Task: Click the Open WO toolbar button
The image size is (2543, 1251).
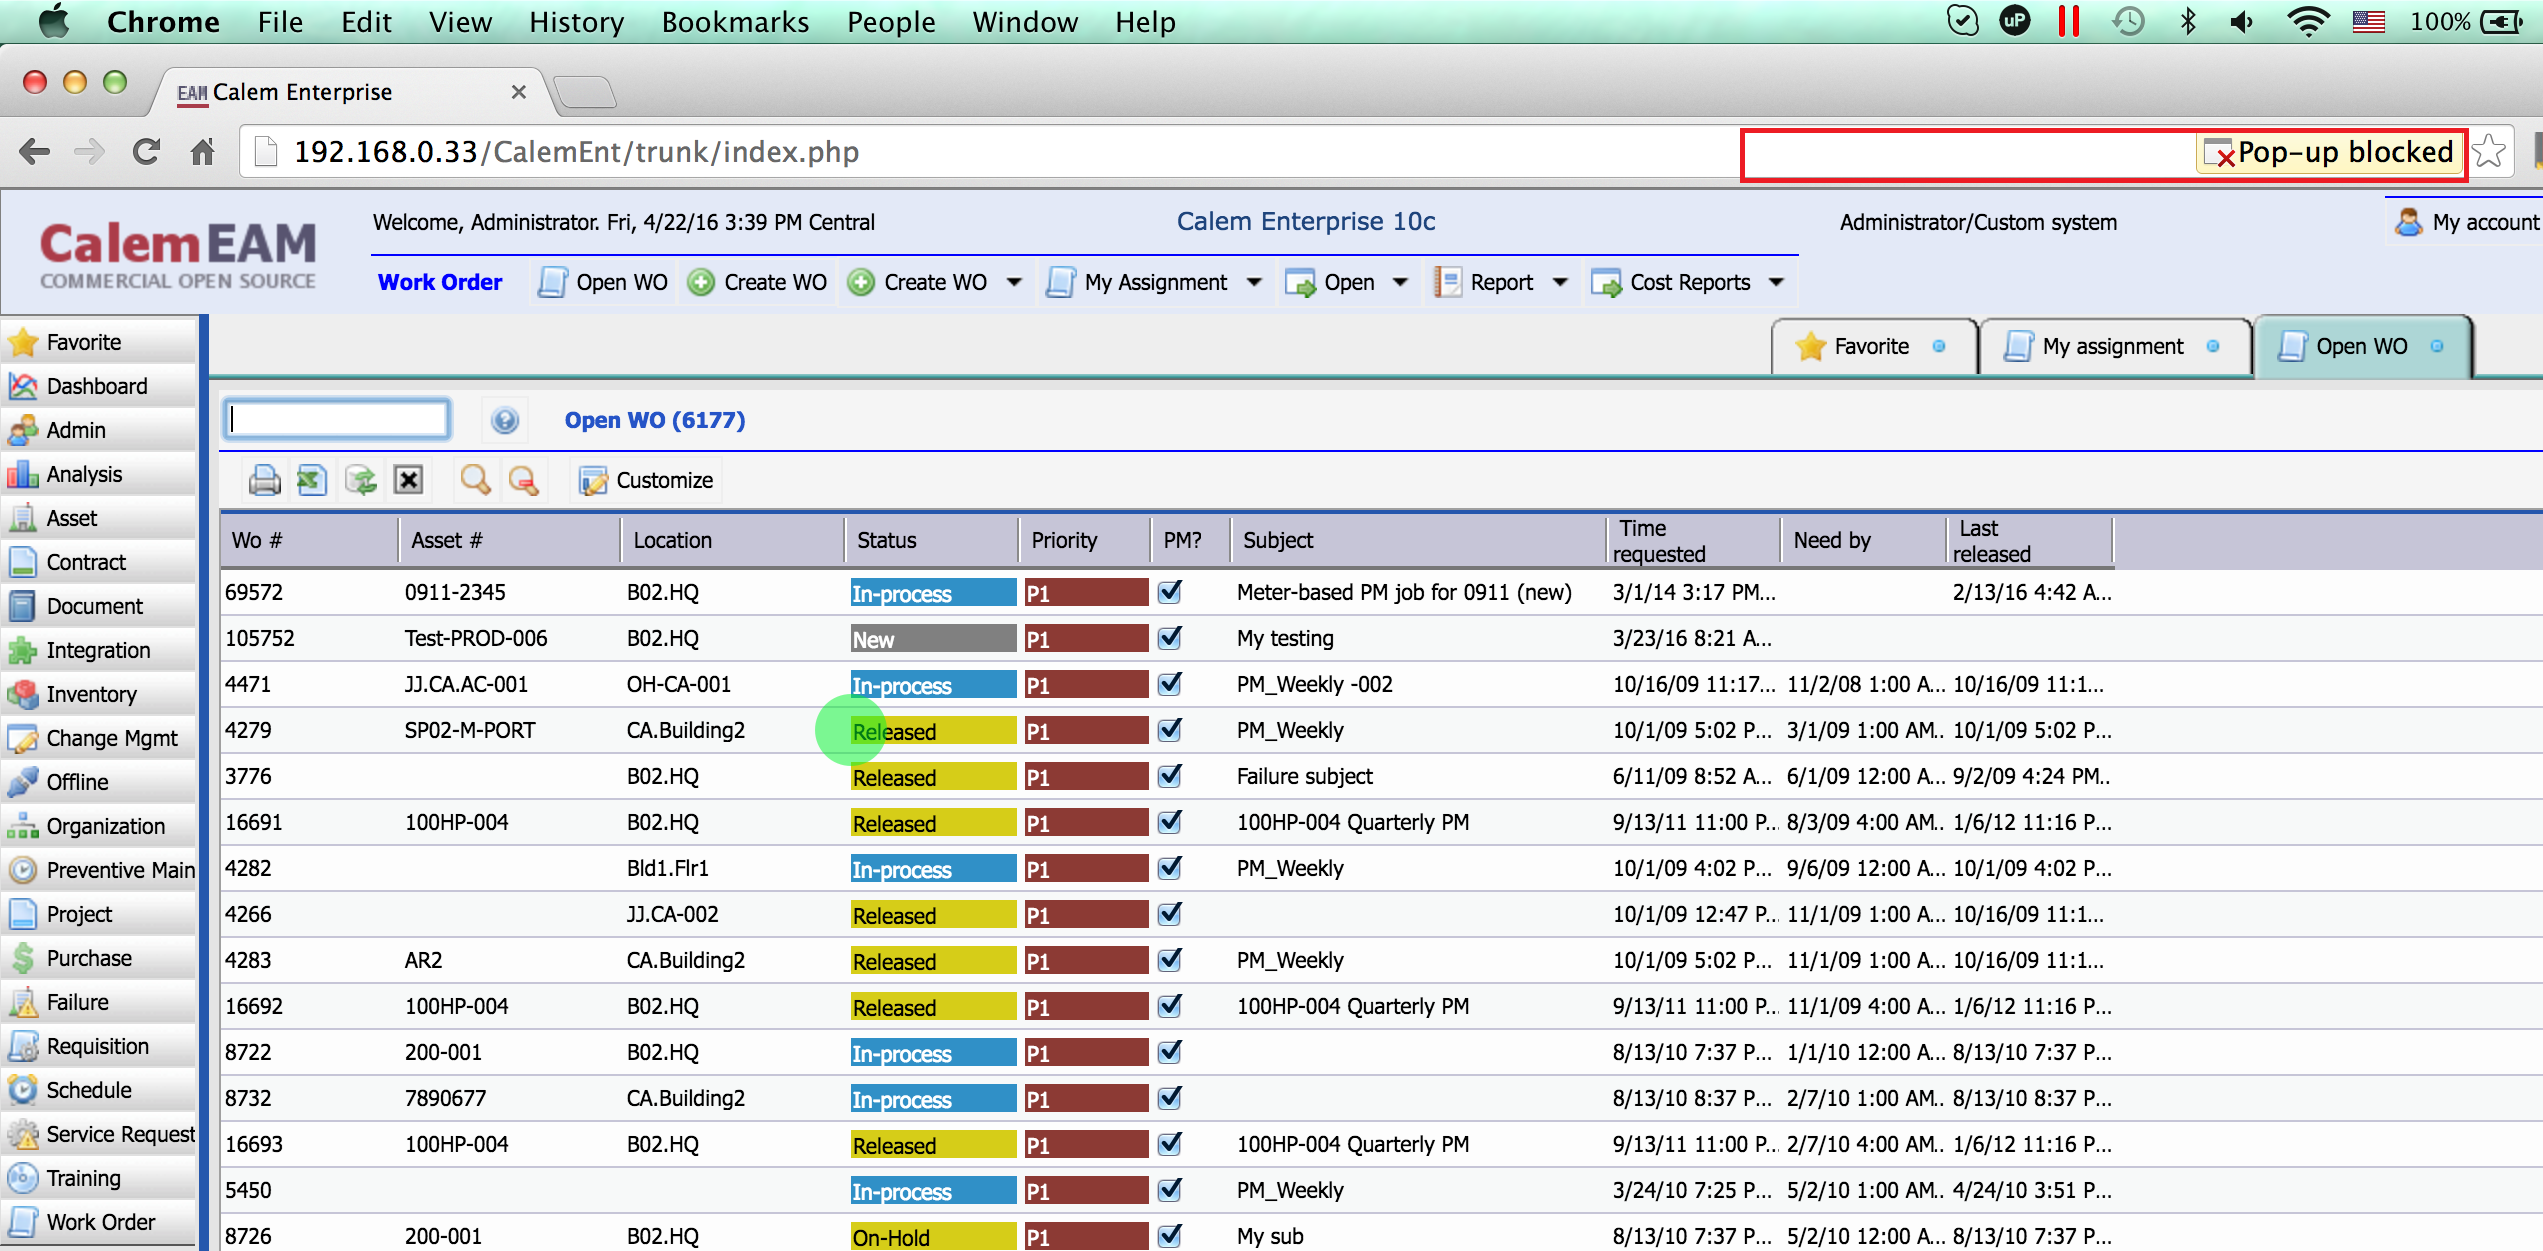Action: click(603, 283)
